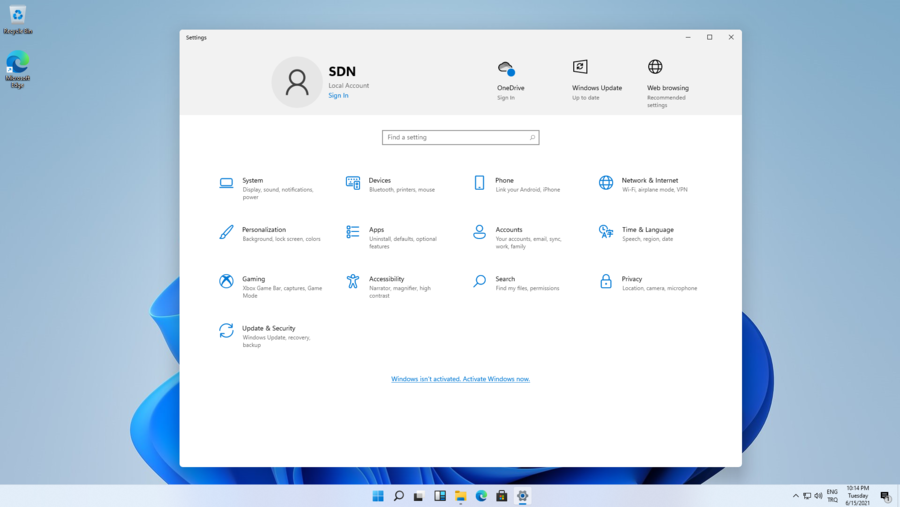The height and width of the screenshot is (507, 900).
Task: Open the System settings category
Action: pos(252,181)
